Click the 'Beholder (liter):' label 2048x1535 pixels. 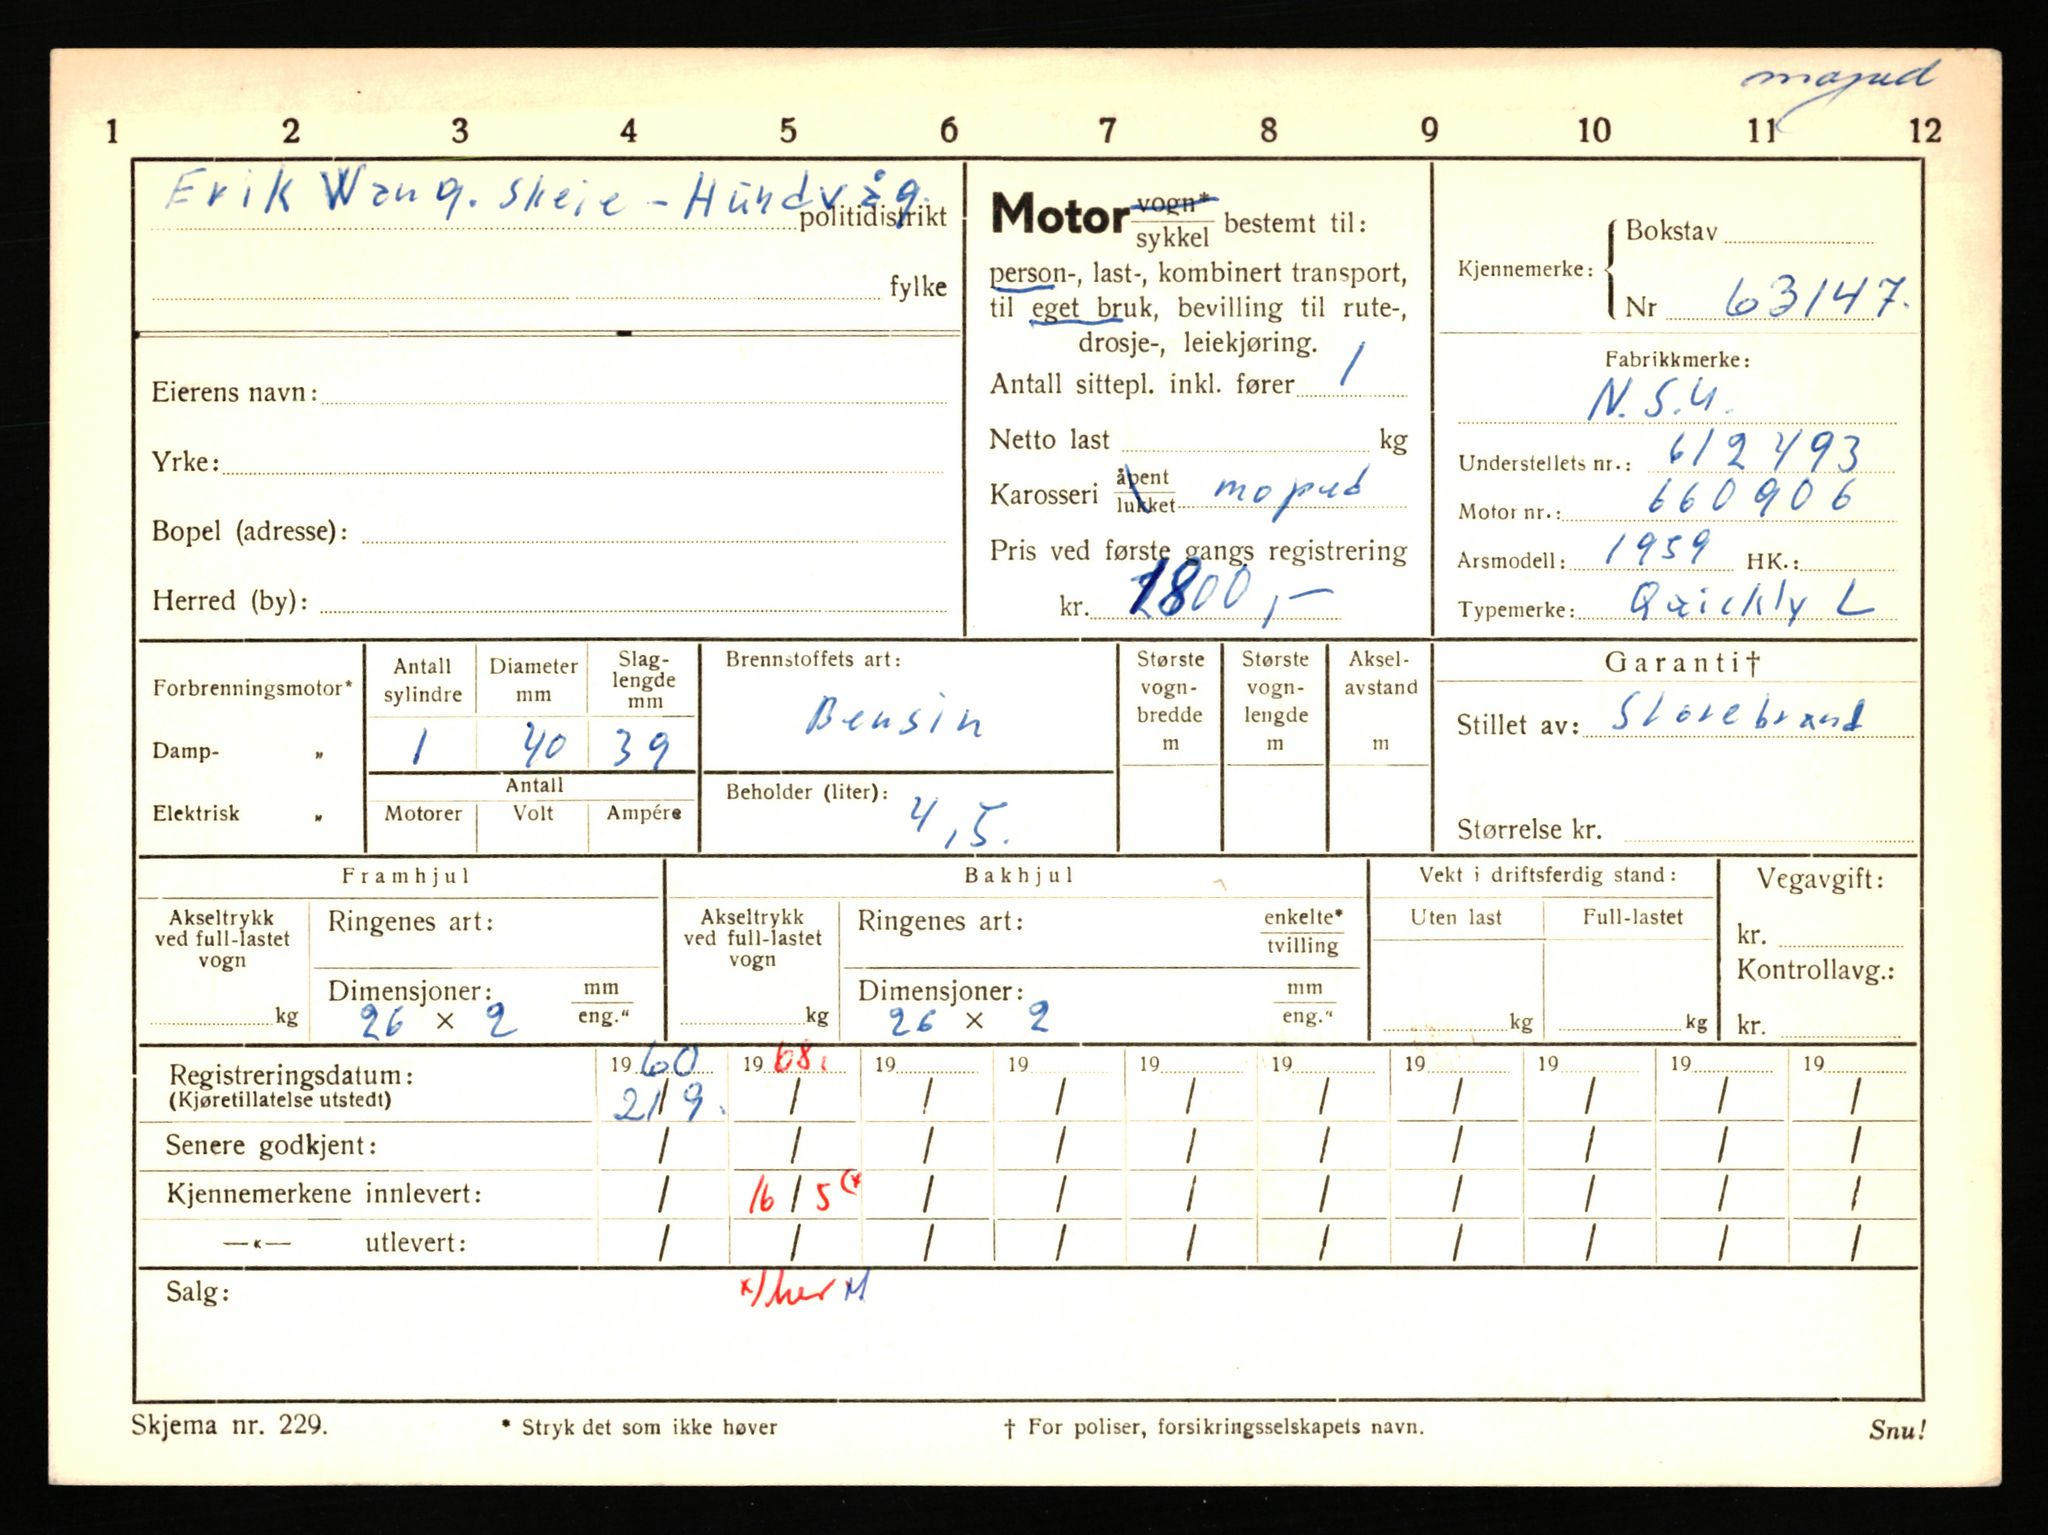tap(807, 792)
